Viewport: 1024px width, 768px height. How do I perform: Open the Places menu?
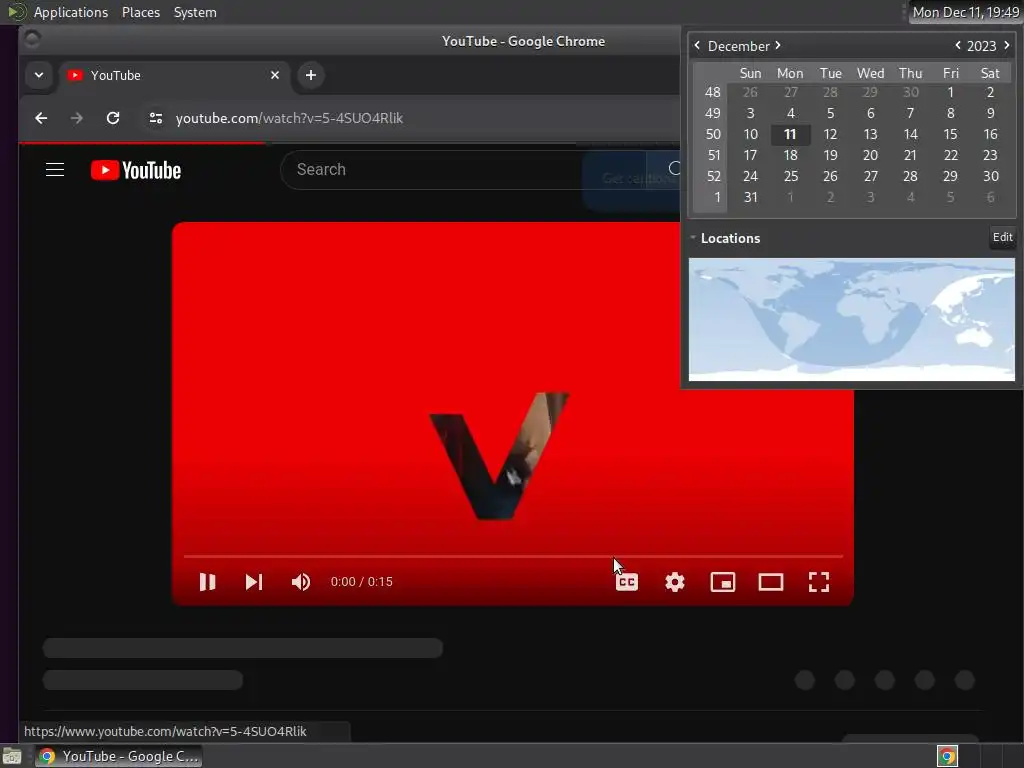pos(141,12)
